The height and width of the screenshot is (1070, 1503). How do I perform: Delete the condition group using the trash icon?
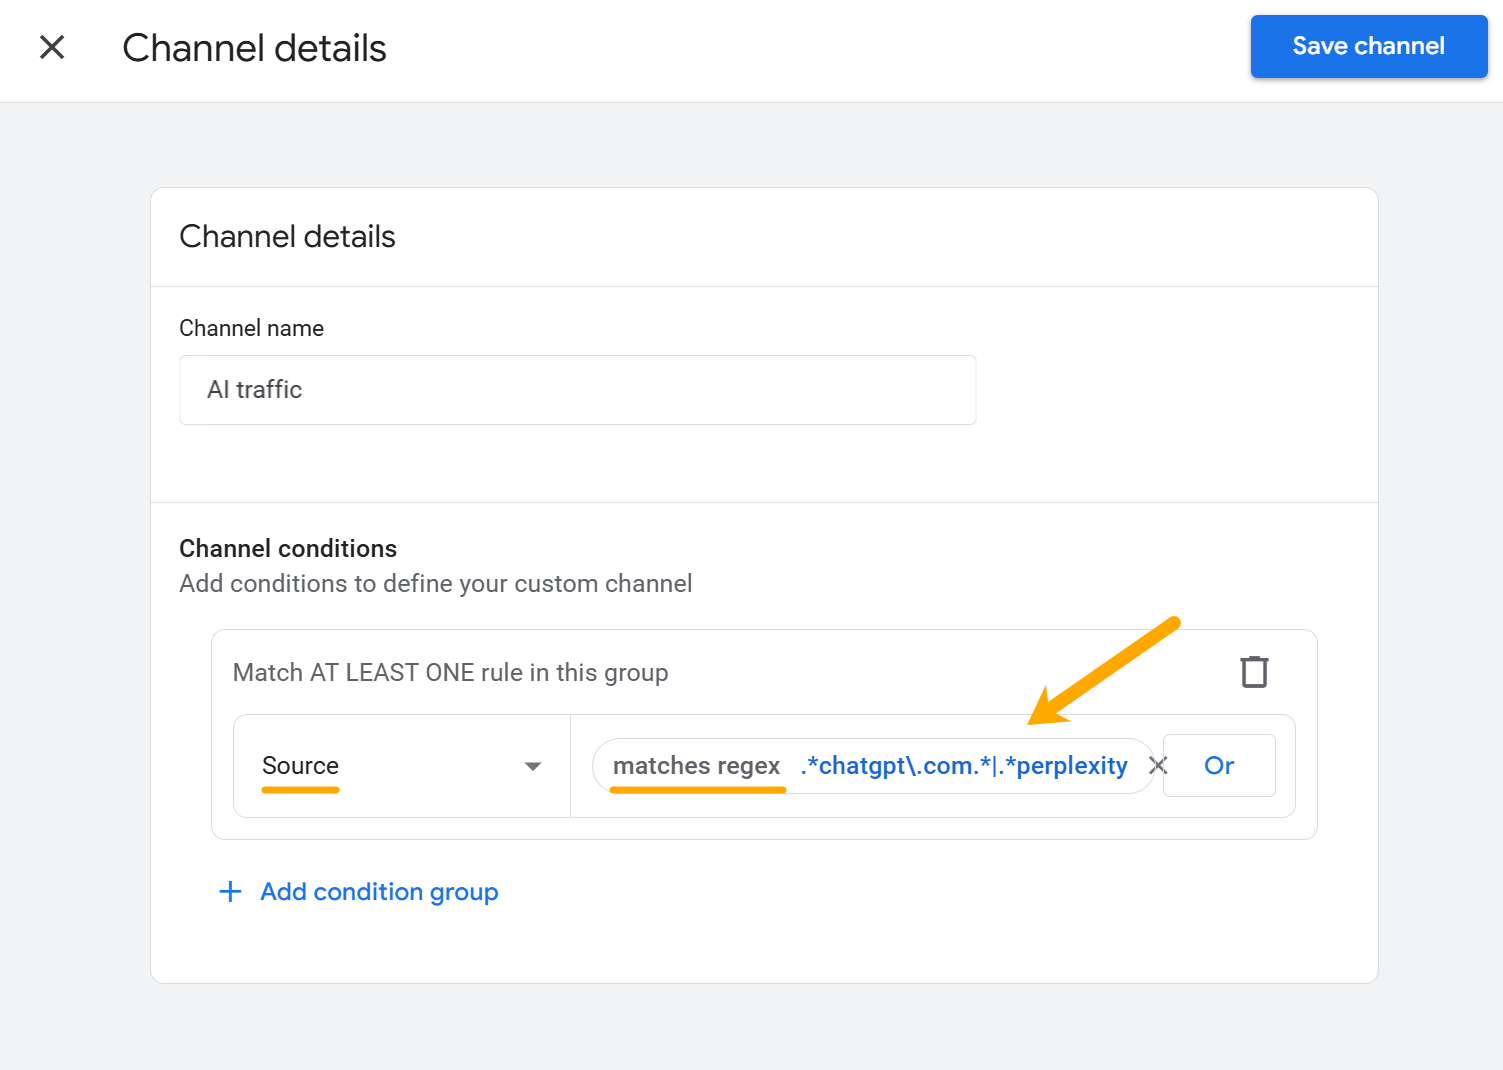tap(1254, 671)
